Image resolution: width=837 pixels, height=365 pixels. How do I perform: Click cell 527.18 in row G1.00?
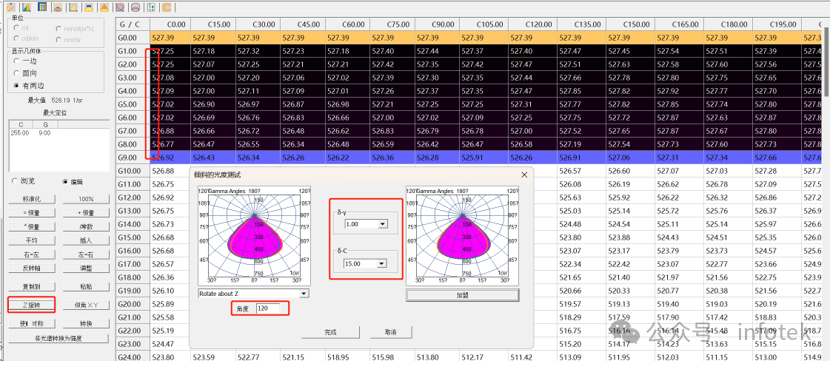pos(214,51)
